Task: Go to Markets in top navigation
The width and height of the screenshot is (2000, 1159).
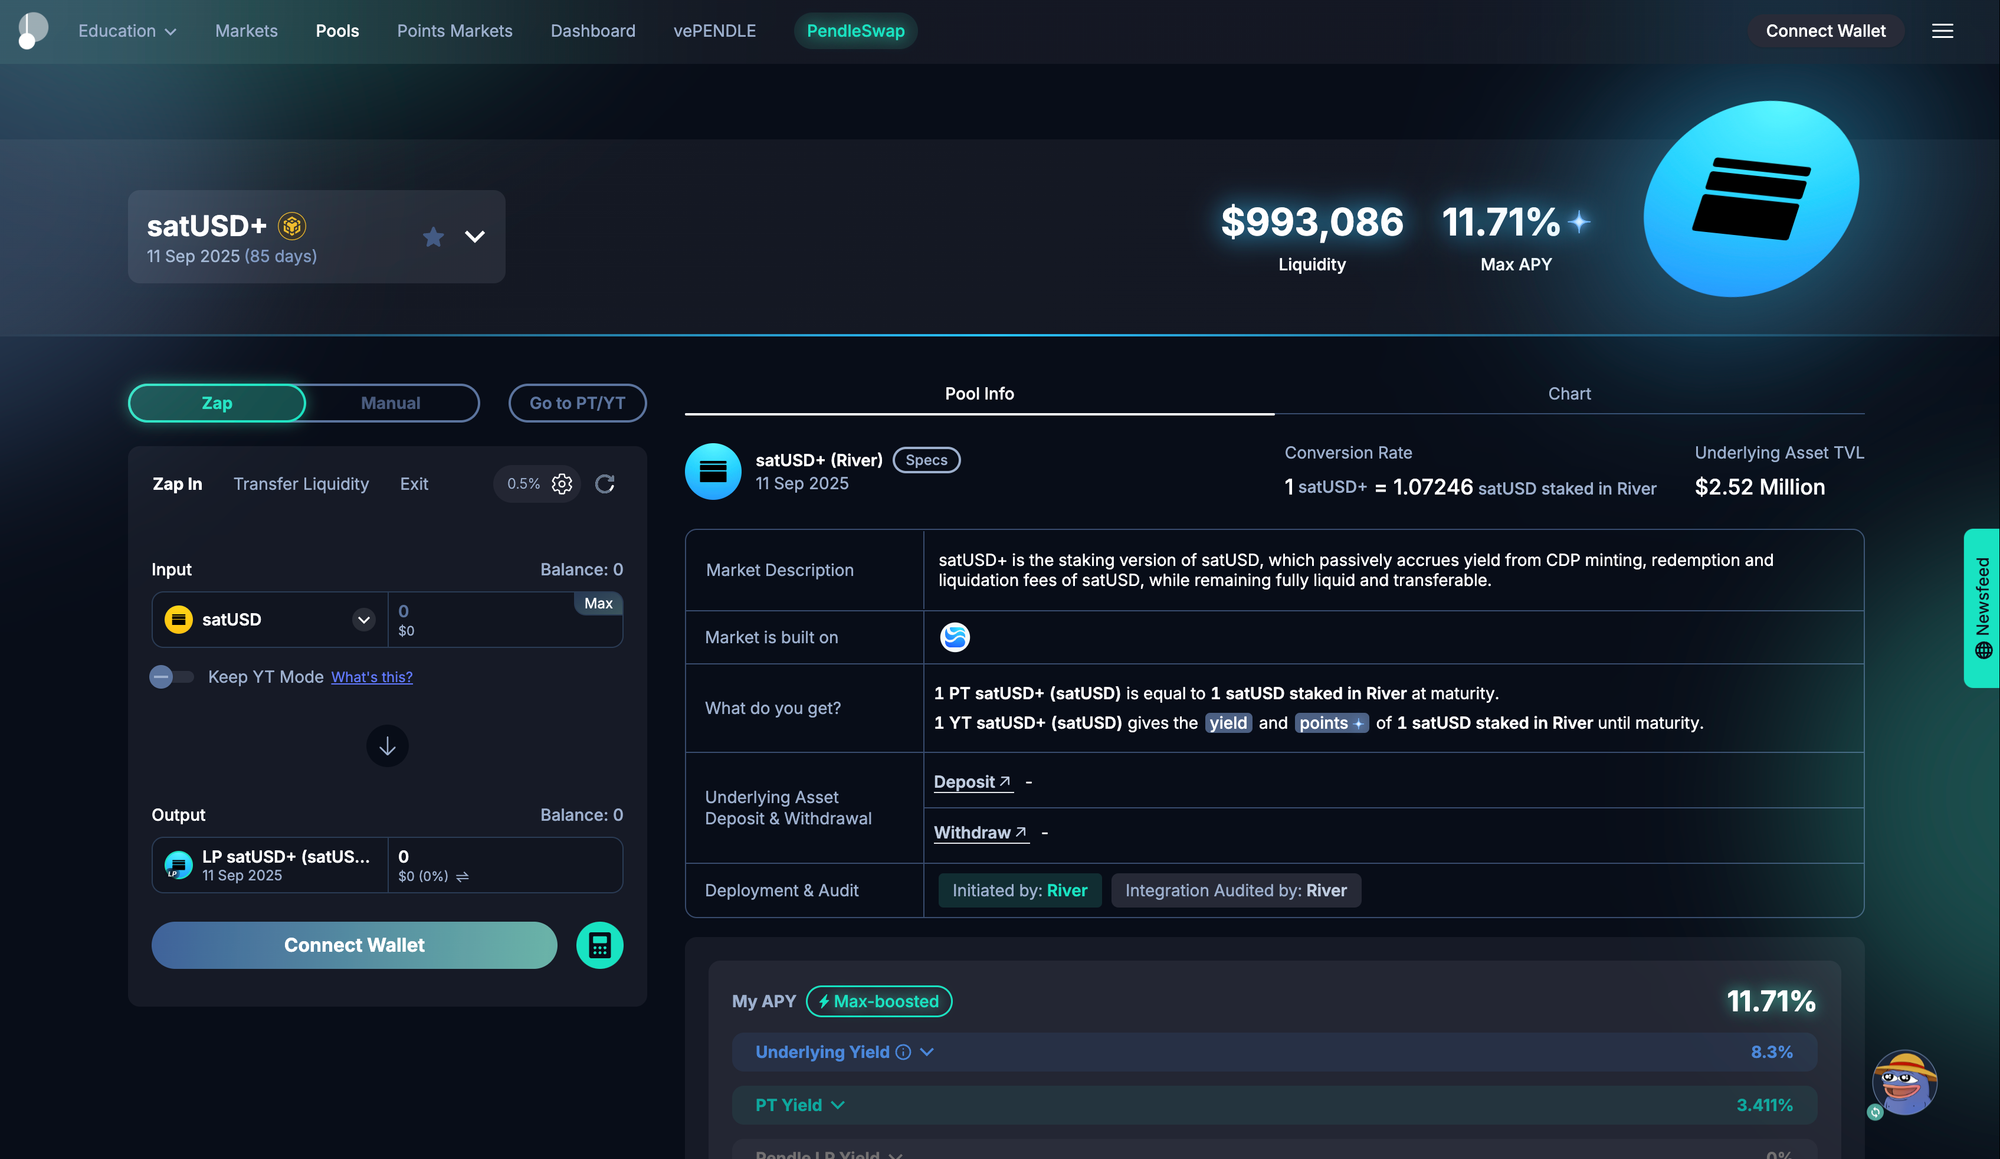Action: (x=246, y=31)
